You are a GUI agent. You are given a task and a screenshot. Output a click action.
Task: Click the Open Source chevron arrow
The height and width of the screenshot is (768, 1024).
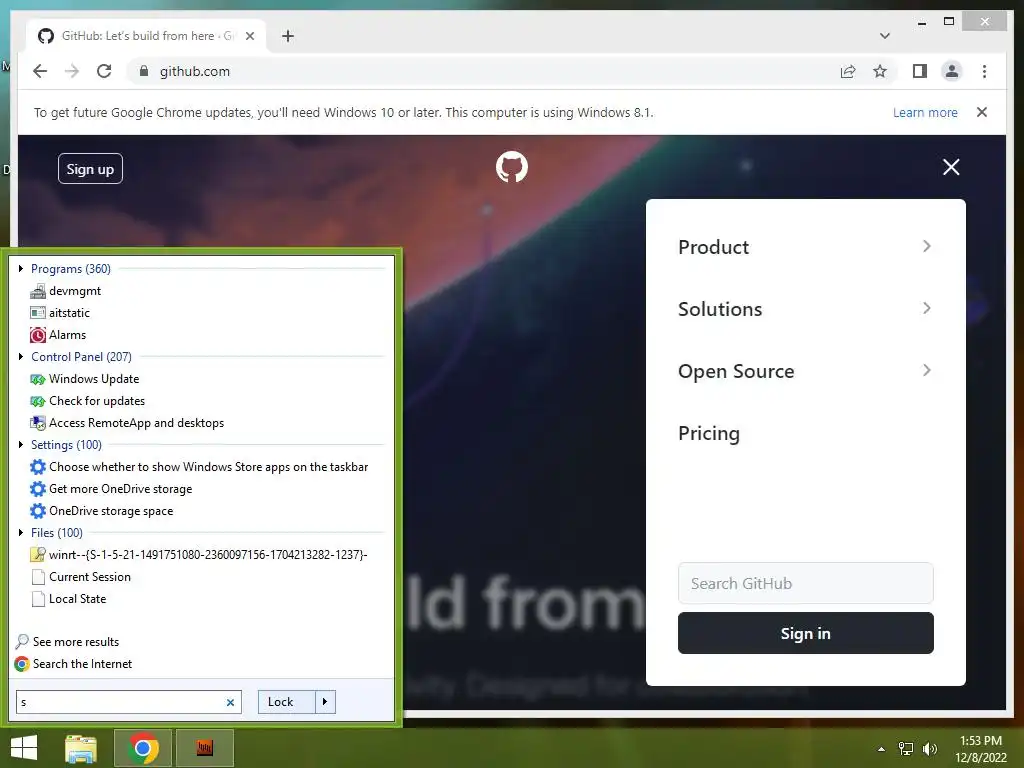pos(927,370)
